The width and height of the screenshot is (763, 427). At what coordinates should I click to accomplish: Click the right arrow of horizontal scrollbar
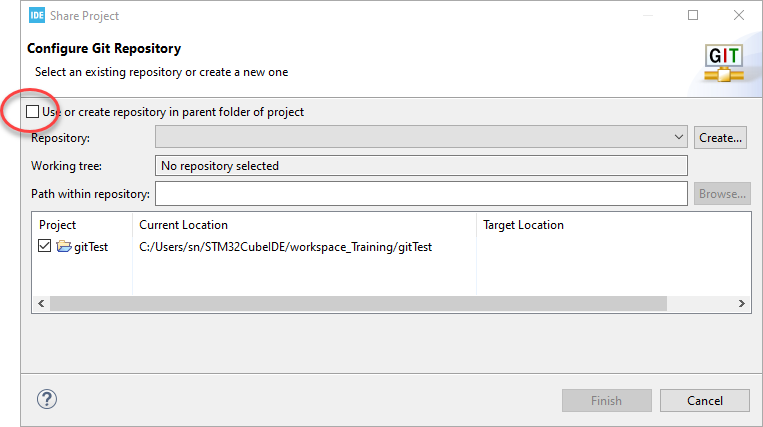coord(742,303)
